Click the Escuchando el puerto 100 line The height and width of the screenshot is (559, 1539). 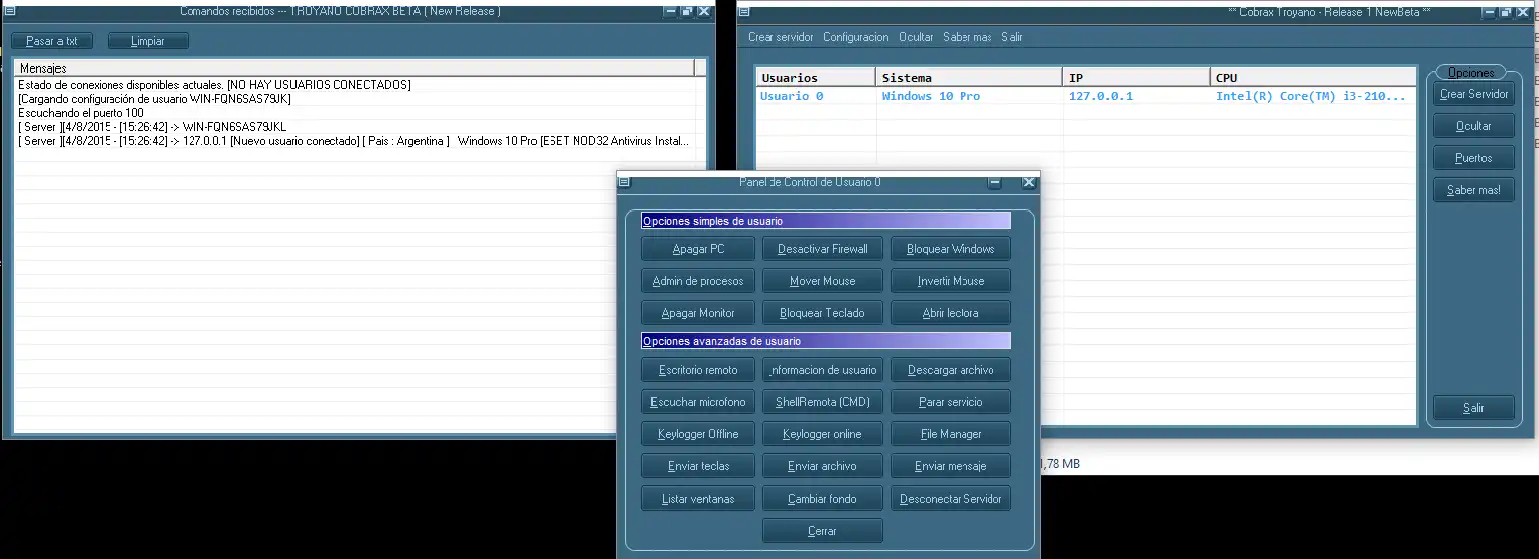coord(81,113)
